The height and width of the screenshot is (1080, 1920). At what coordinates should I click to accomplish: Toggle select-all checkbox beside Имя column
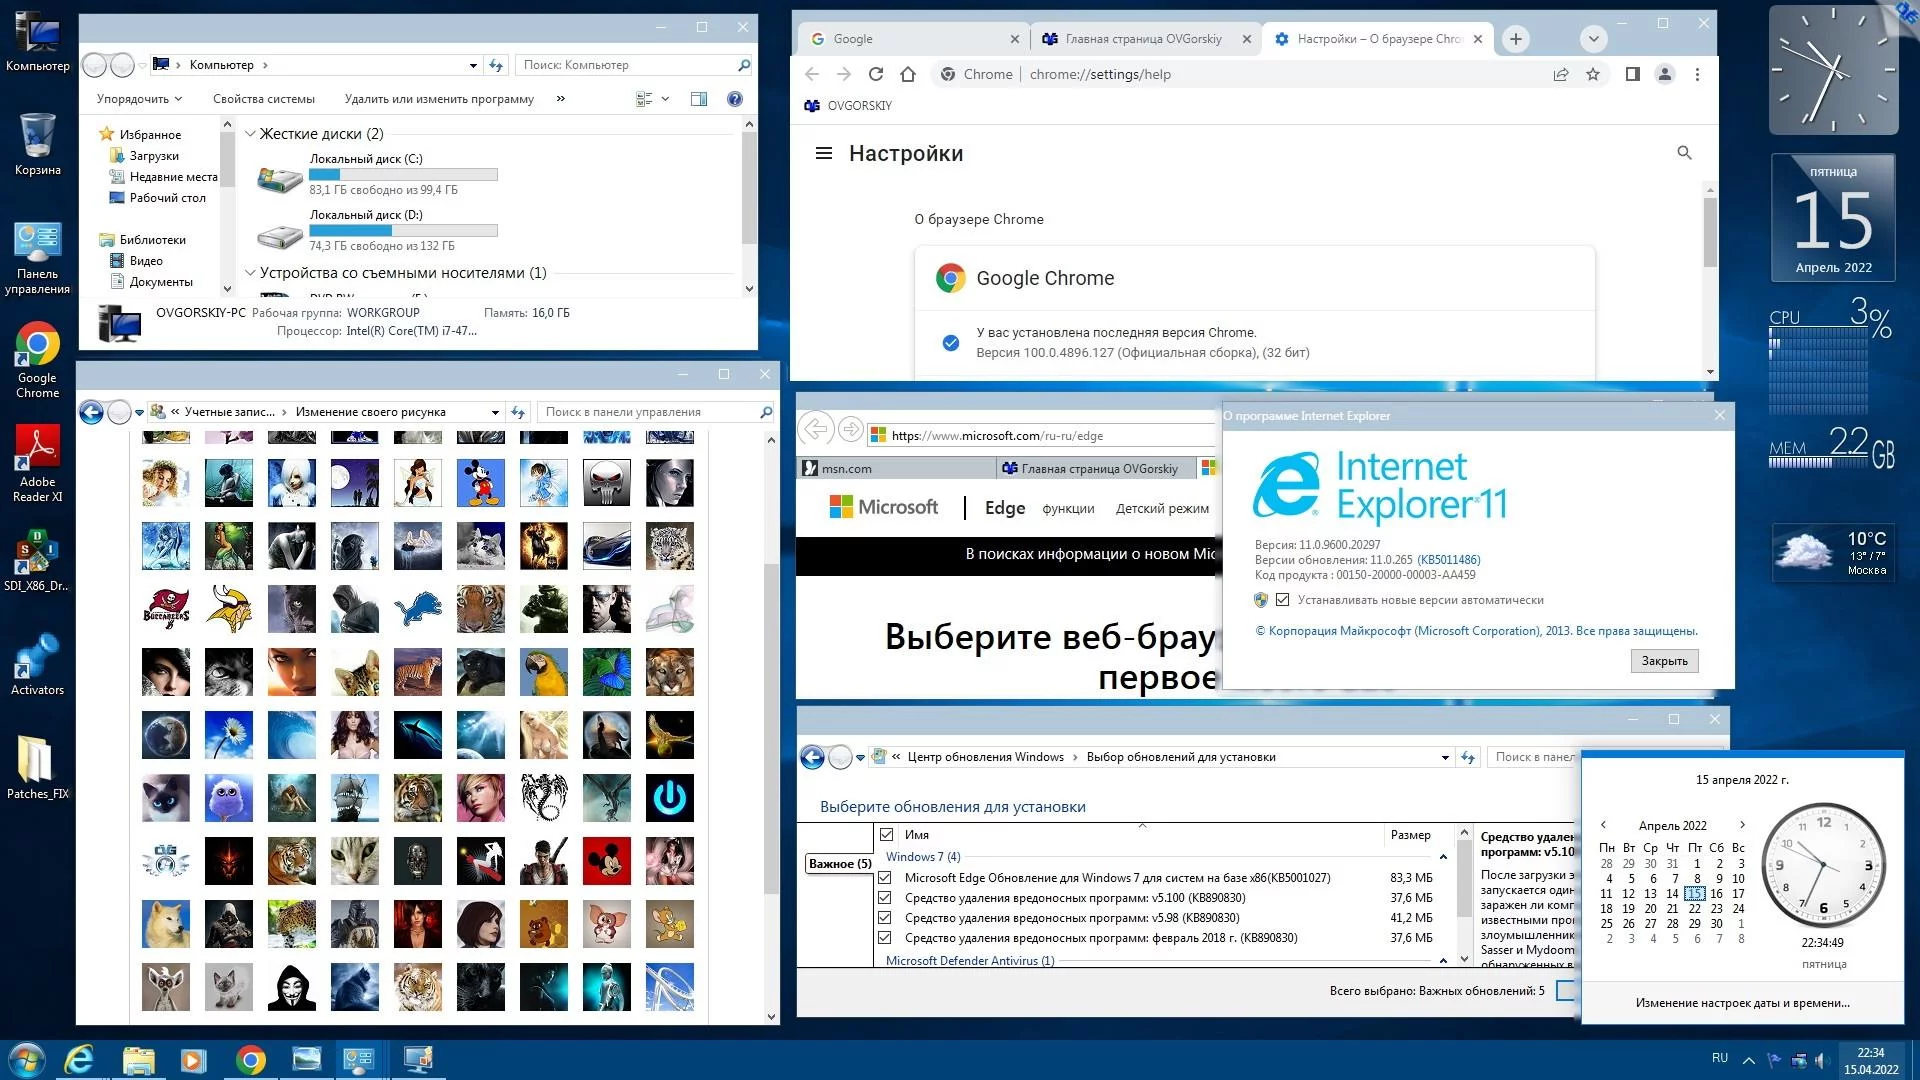tap(886, 835)
